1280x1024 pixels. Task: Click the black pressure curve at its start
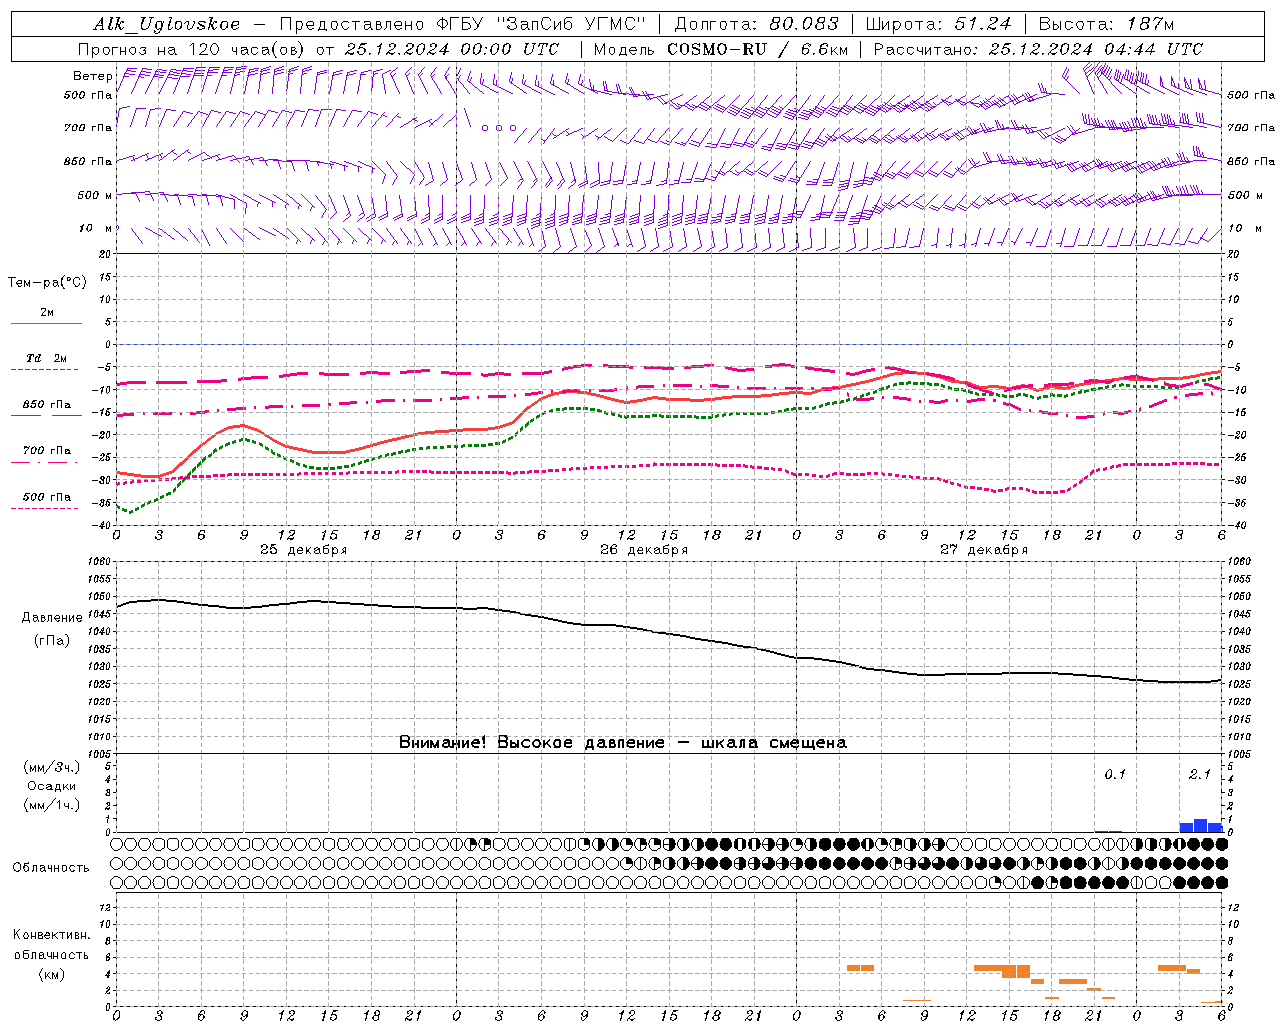click(x=119, y=606)
